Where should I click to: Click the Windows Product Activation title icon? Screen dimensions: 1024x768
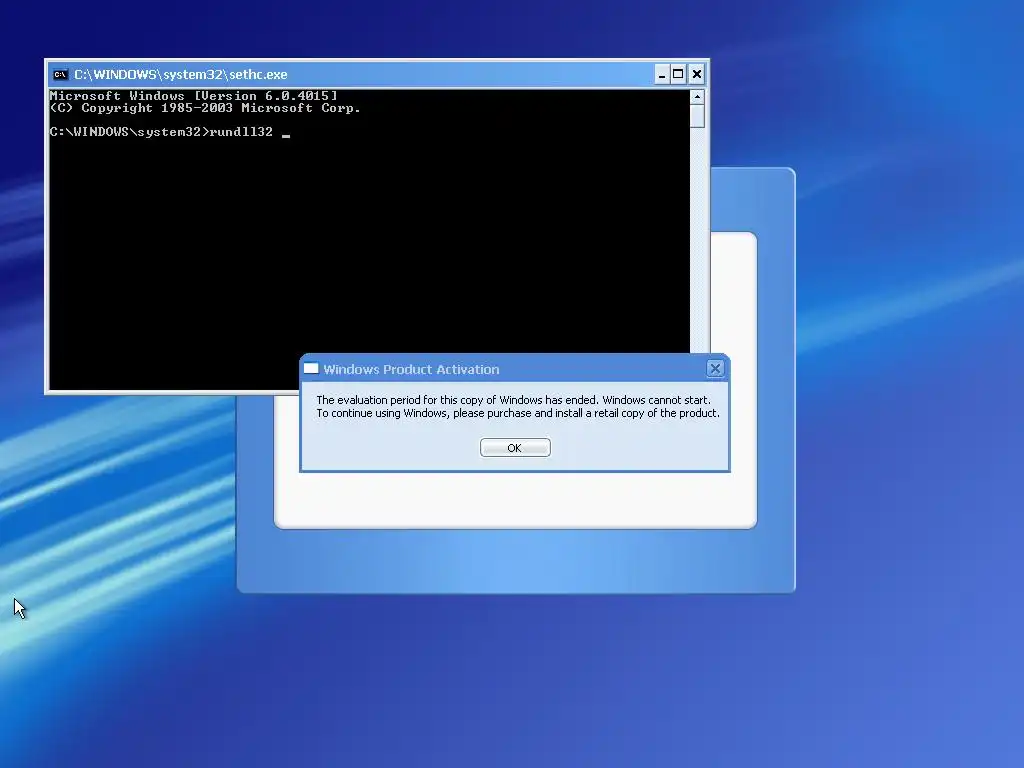[x=312, y=369]
